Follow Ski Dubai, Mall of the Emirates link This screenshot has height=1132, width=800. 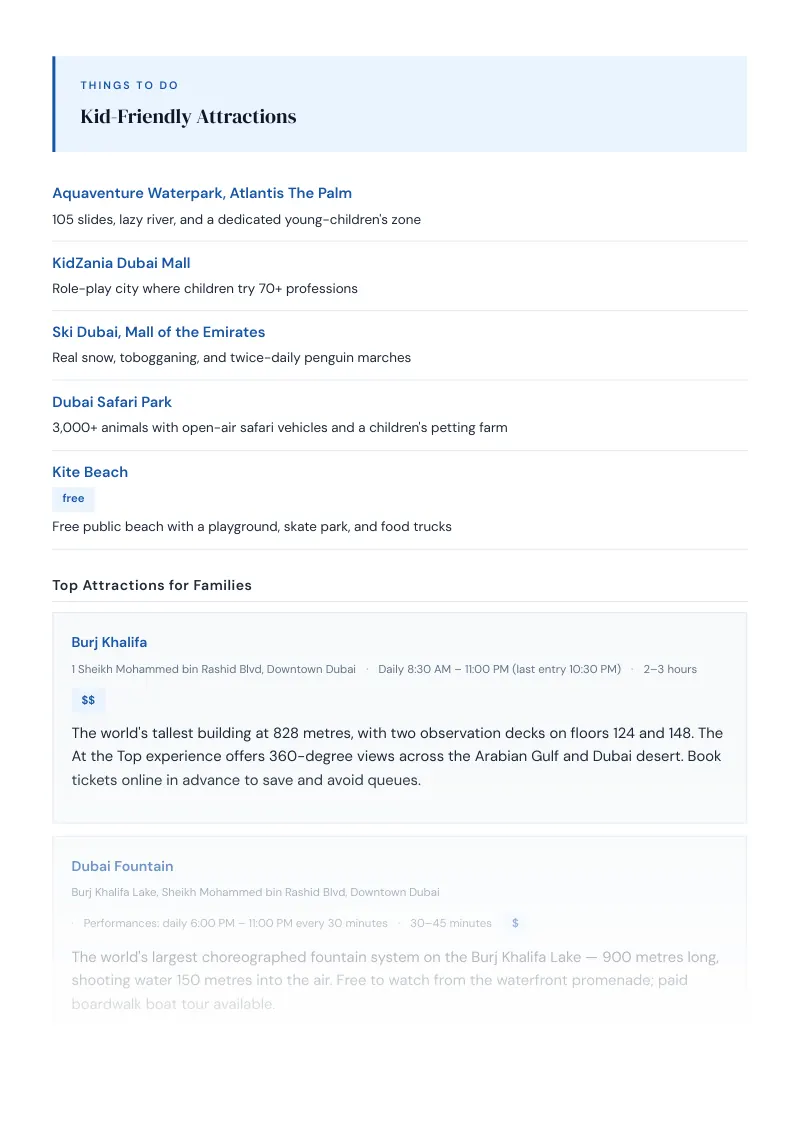point(158,332)
